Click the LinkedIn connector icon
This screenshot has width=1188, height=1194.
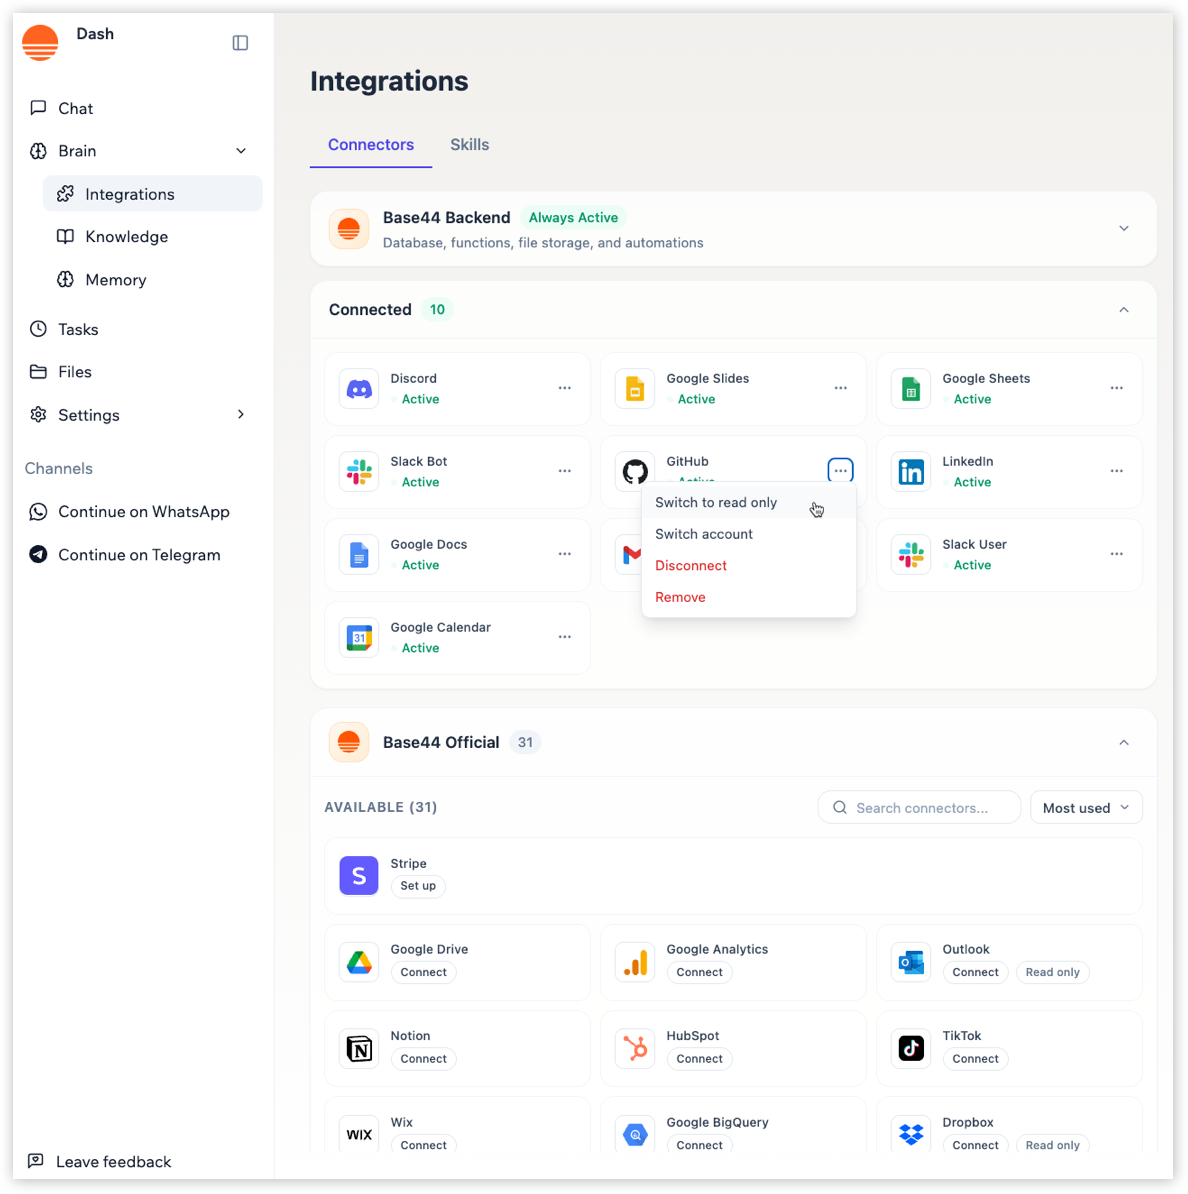[x=910, y=471]
